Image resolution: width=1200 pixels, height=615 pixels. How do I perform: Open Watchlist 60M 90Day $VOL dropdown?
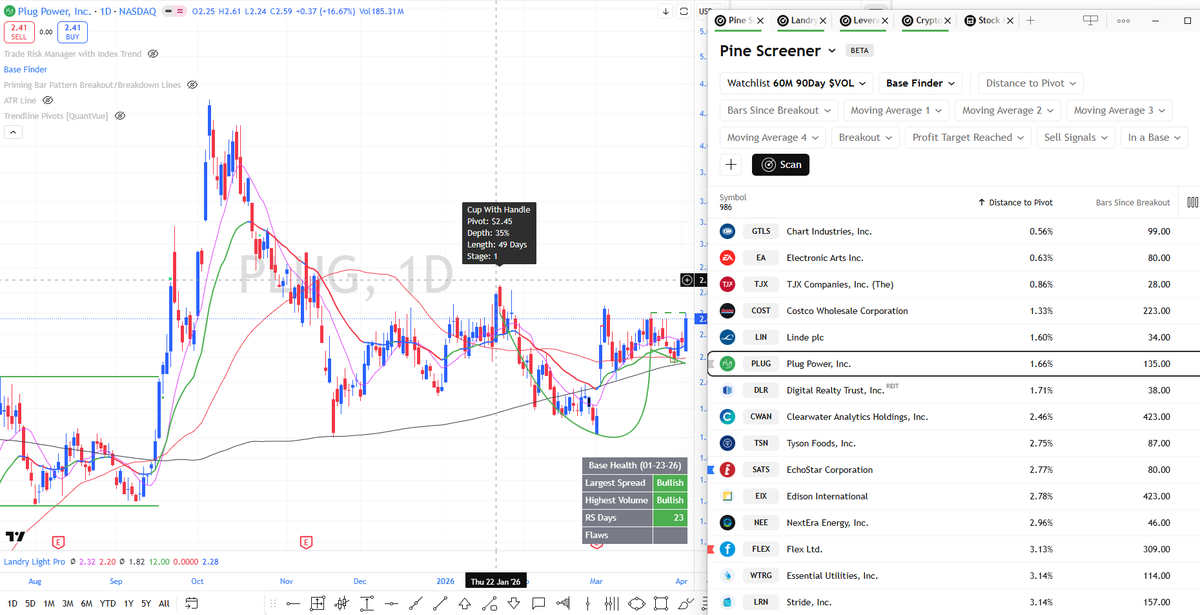(797, 83)
